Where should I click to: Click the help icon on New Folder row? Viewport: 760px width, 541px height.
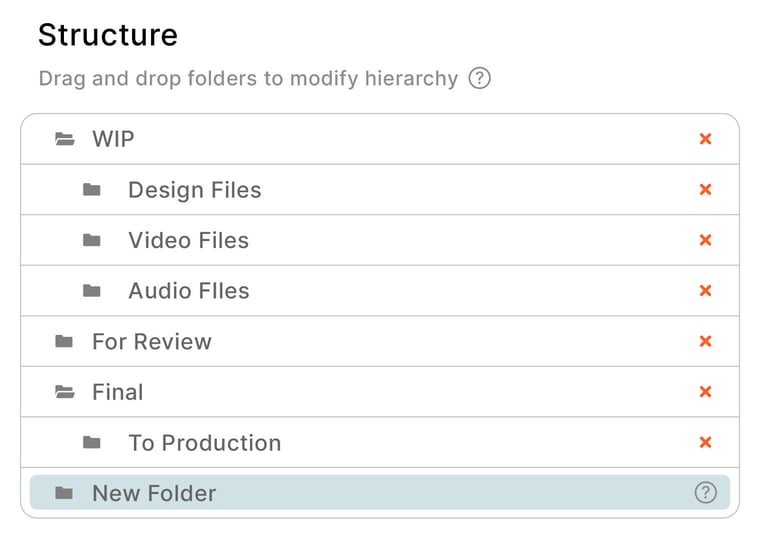click(x=705, y=493)
